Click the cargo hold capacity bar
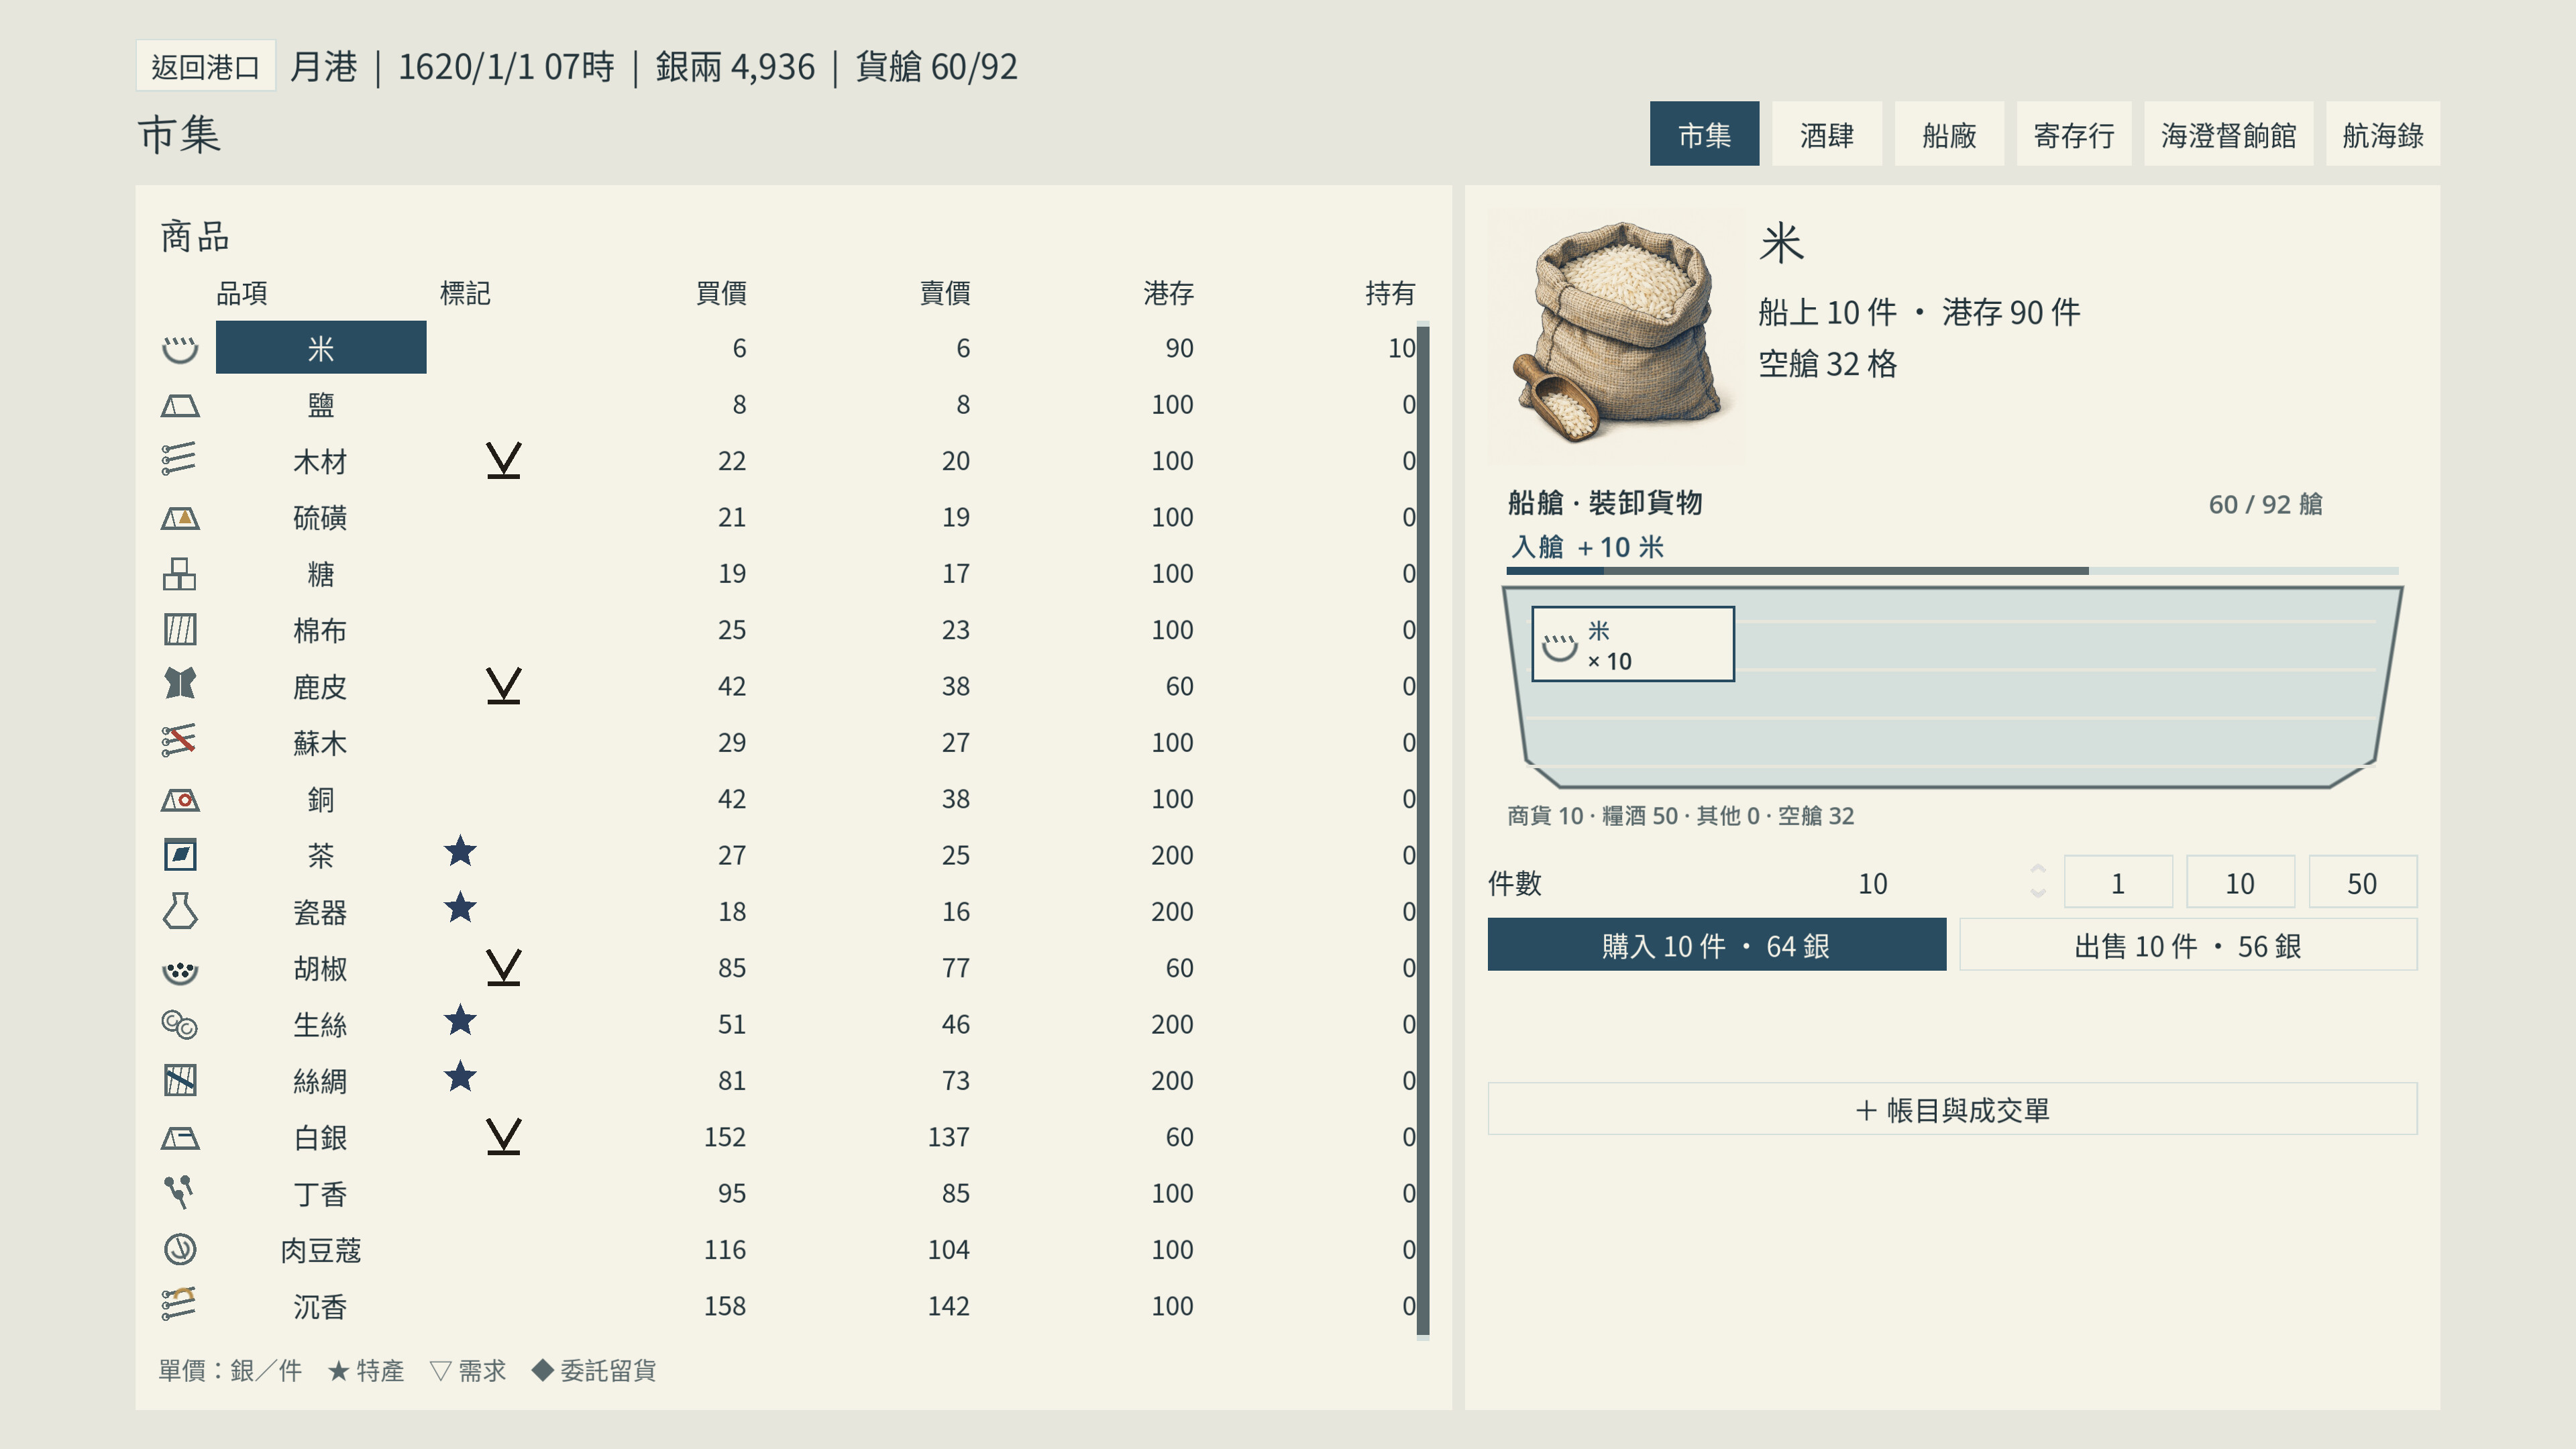Viewport: 2576px width, 1449px height. tap(1952, 571)
